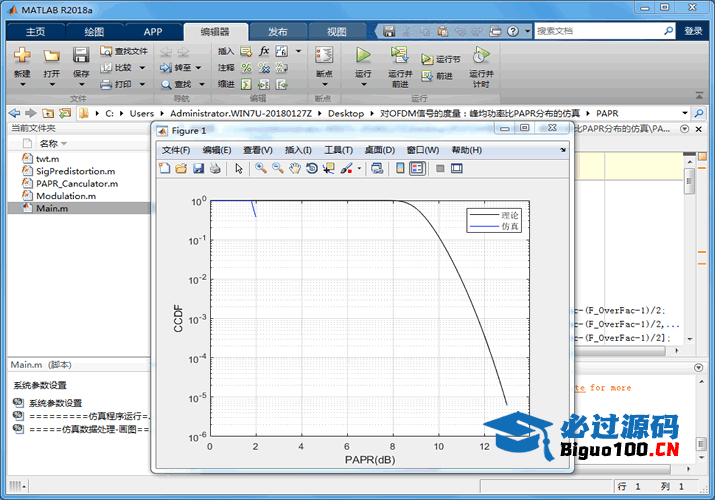Switch to the 发布 ribbon tab
This screenshot has height=500, width=715.
(x=276, y=32)
